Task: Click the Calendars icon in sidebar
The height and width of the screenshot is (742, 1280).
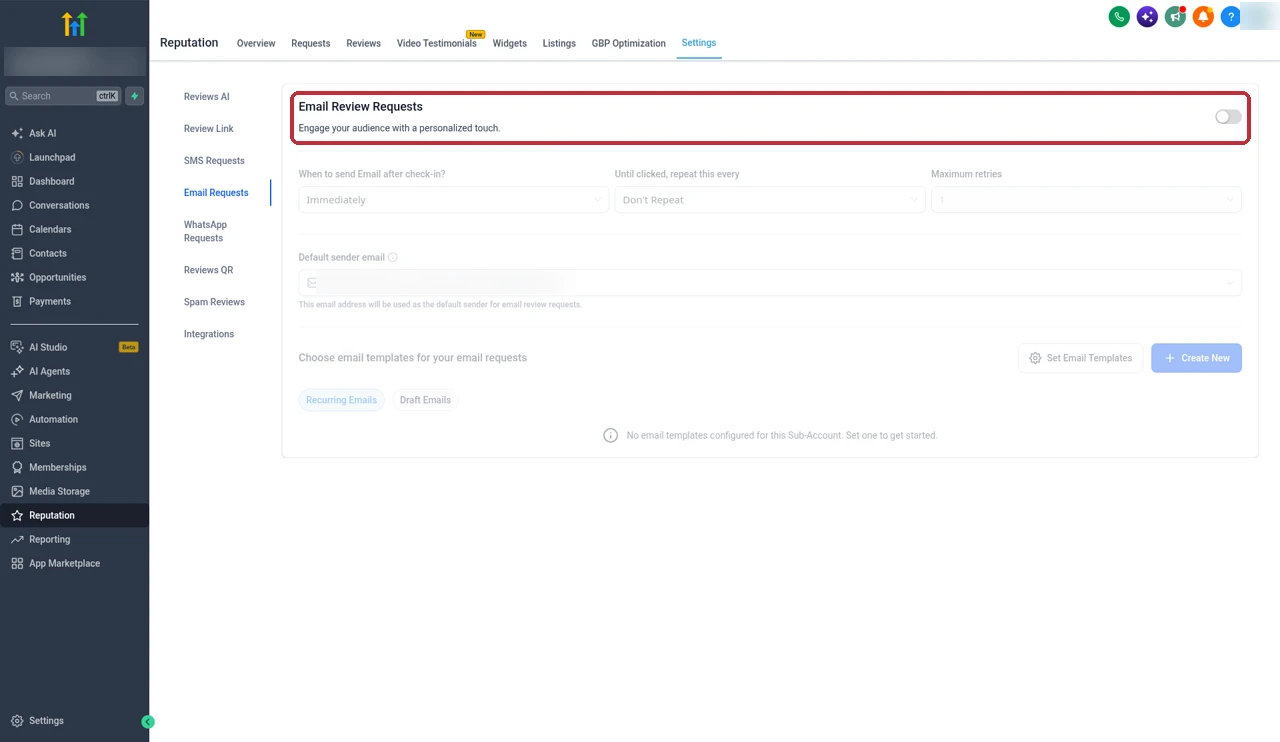Action: (x=17, y=229)
